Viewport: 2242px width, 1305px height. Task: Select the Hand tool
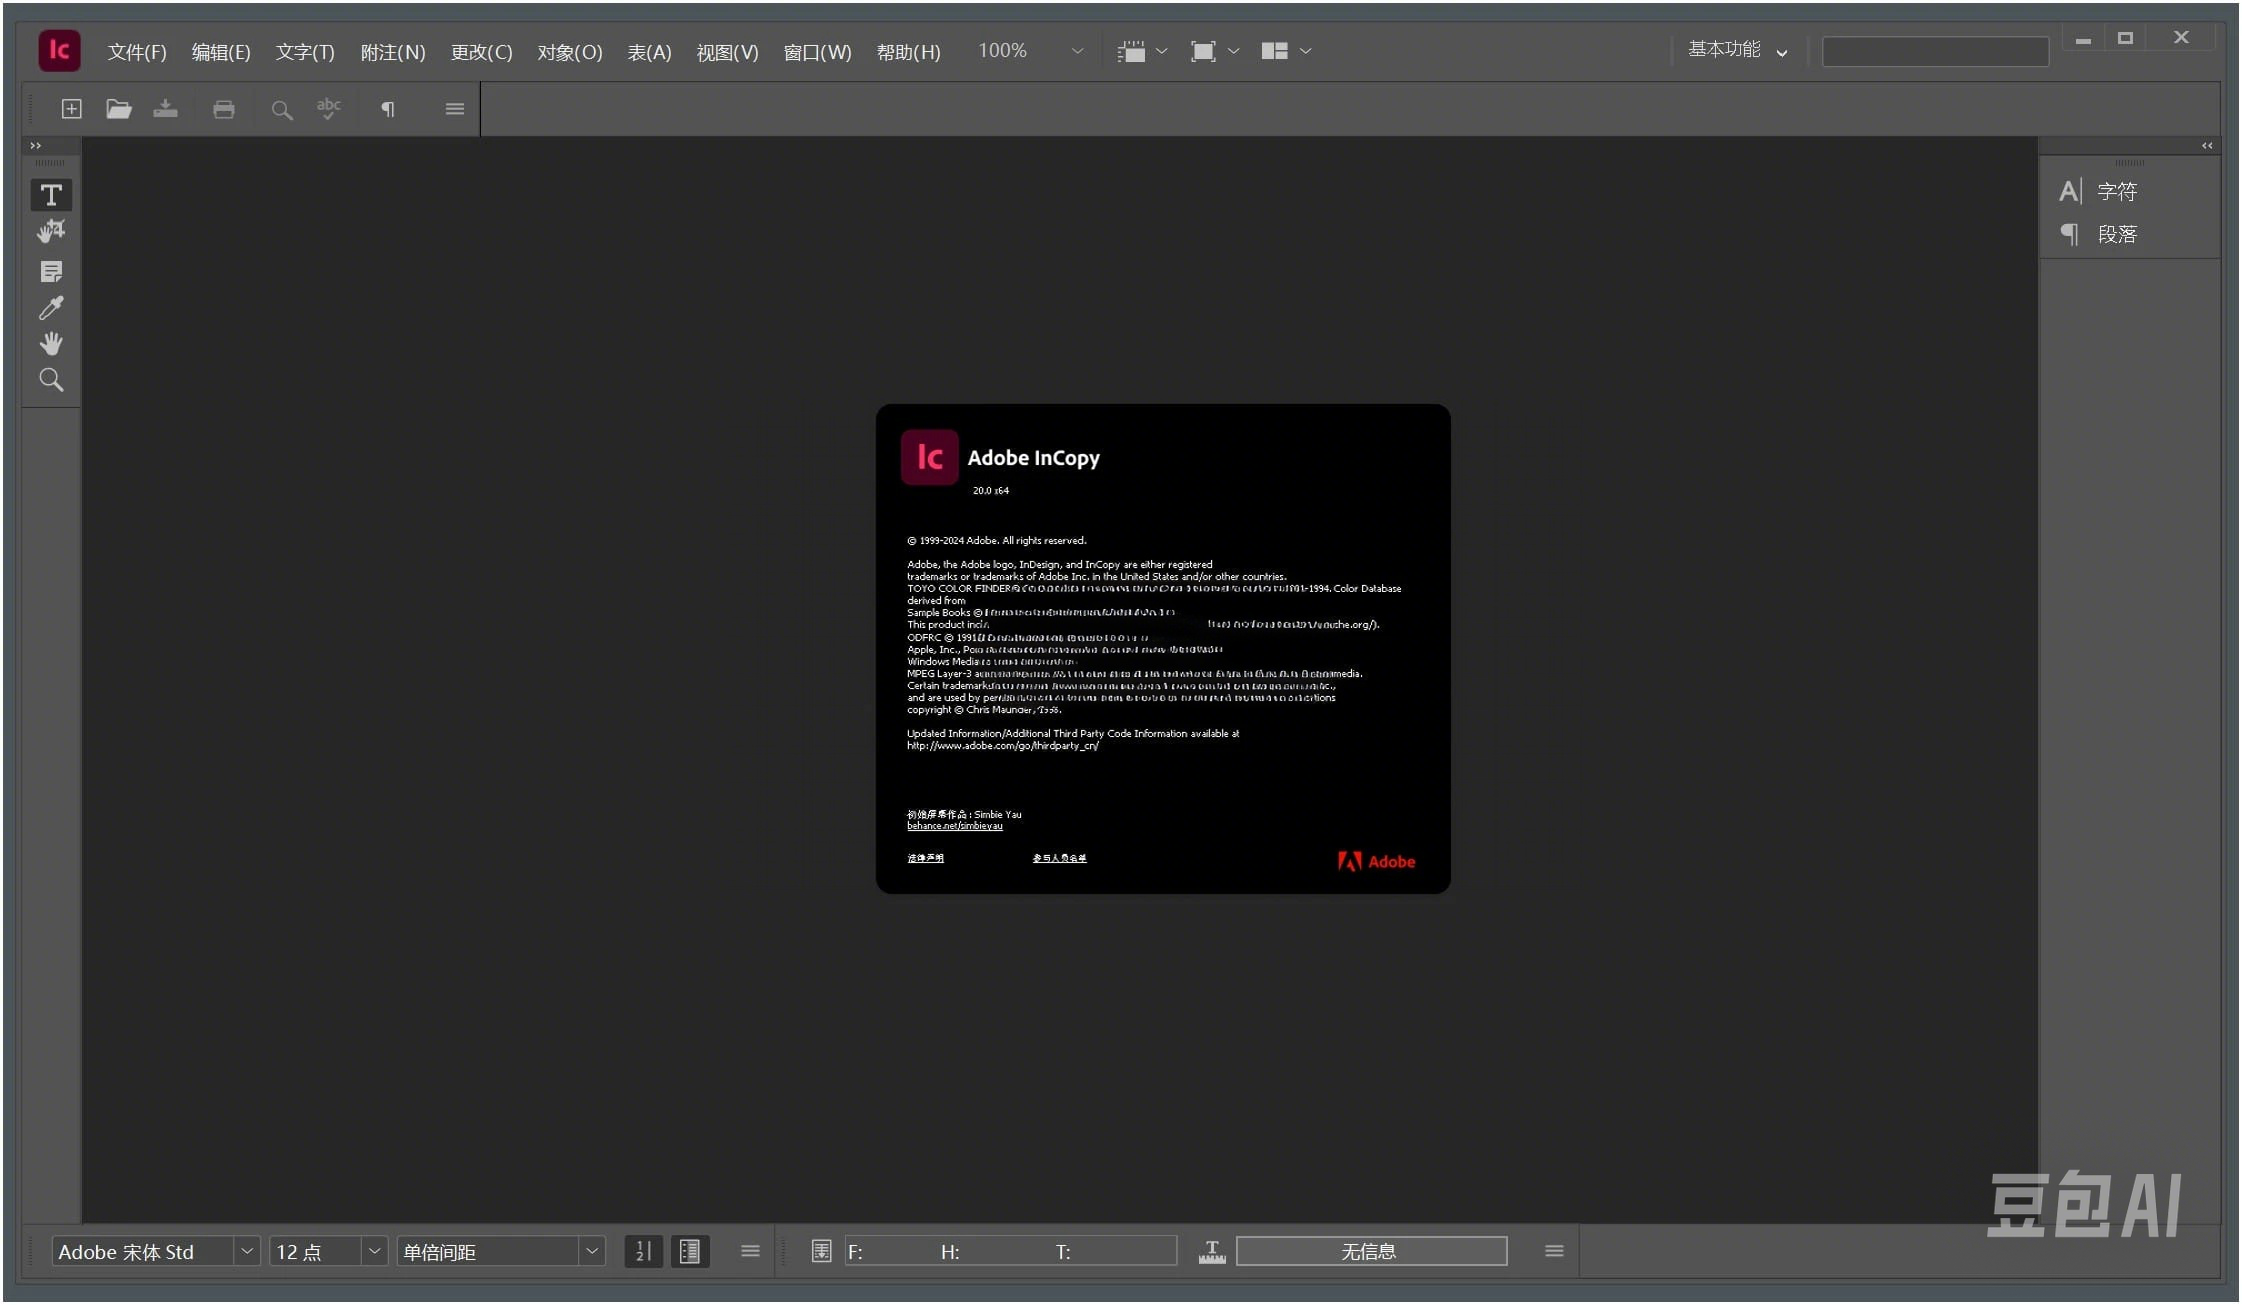(51, 344)
